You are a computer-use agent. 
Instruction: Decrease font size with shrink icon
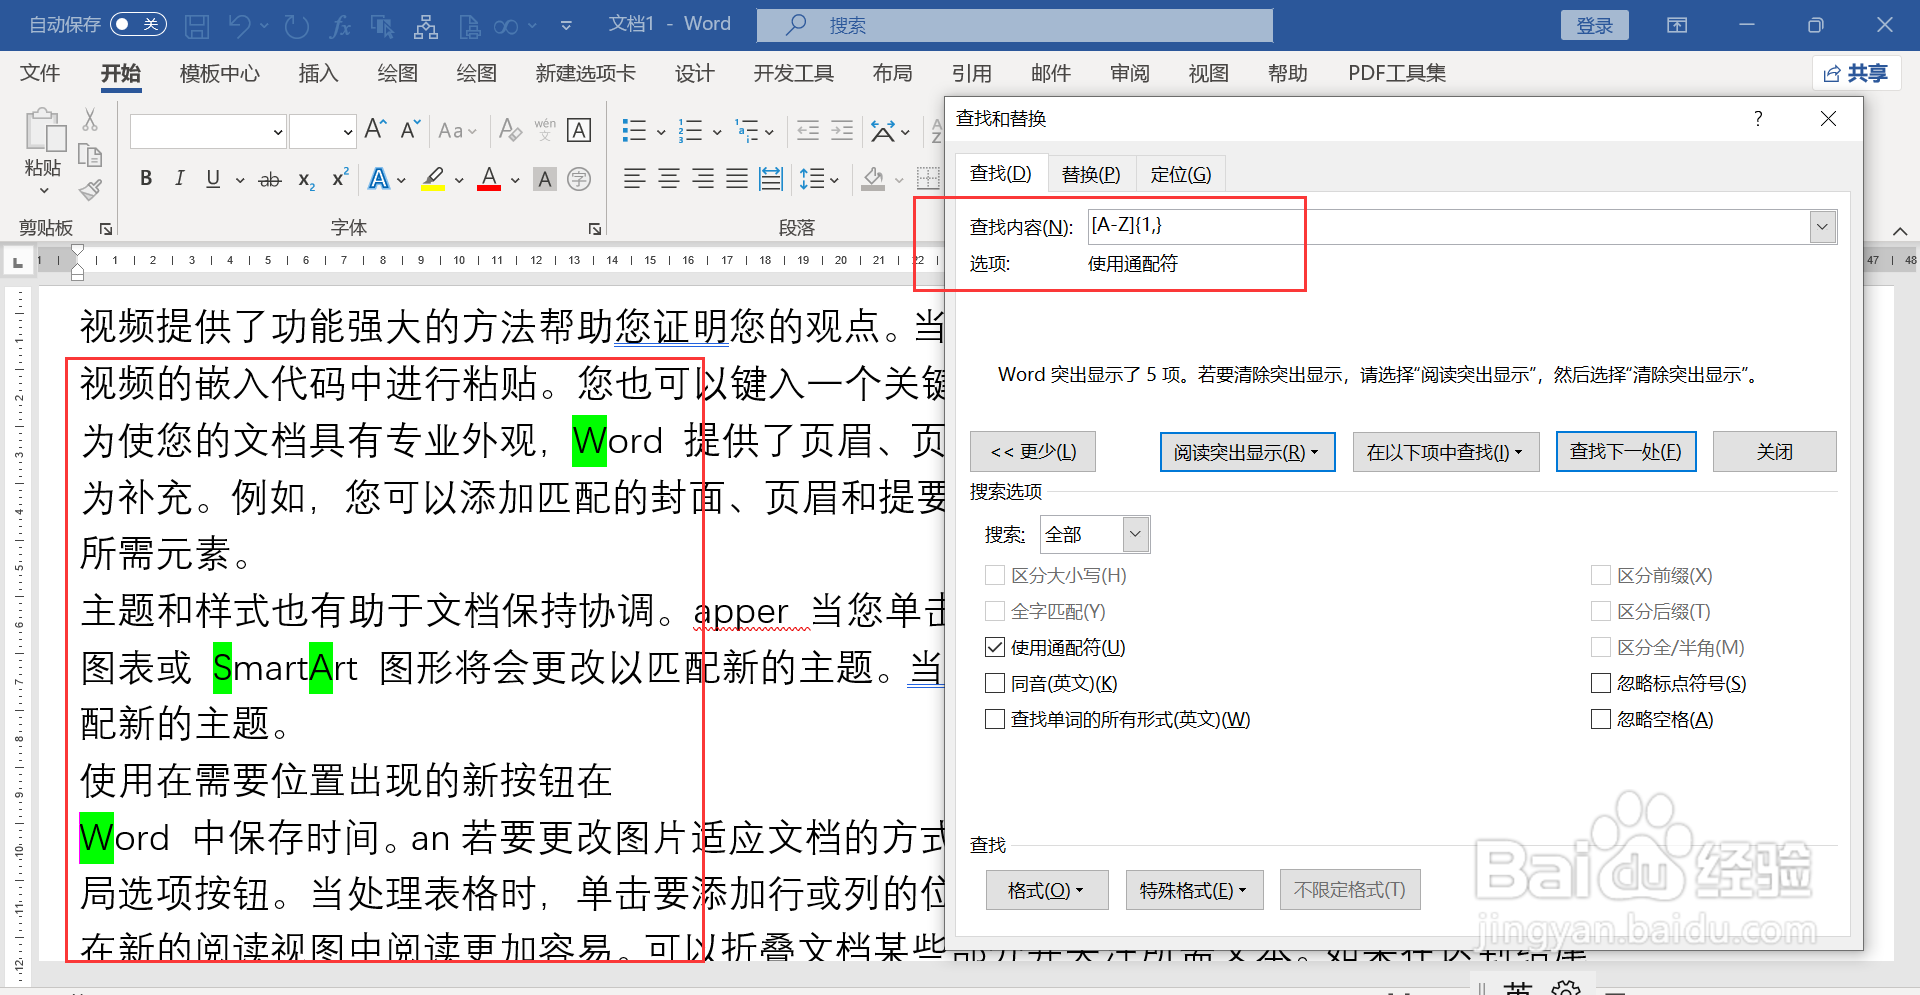tap(410, 129)
